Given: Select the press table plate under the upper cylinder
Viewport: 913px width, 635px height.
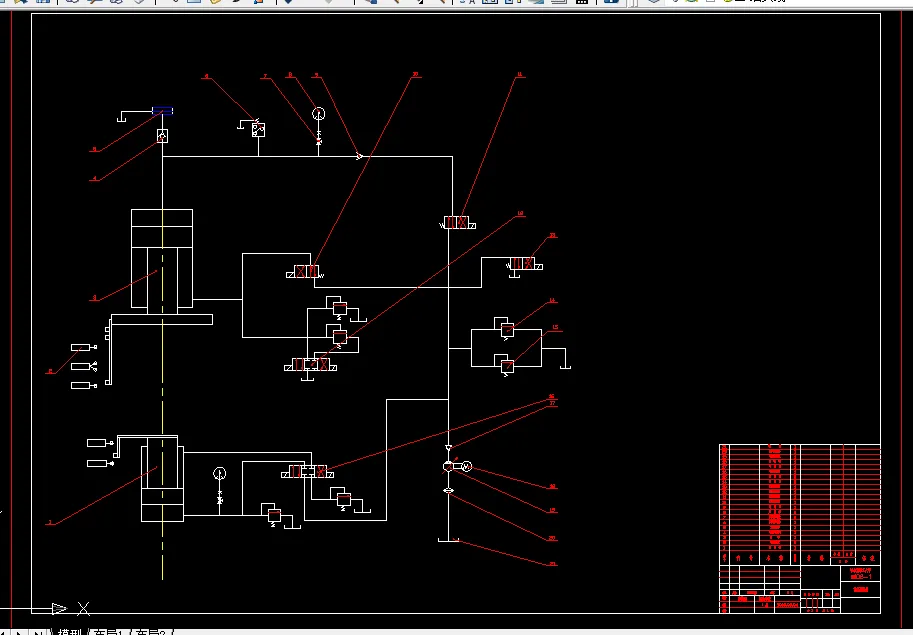Looking at the screenshot, I should coord(161,320).
